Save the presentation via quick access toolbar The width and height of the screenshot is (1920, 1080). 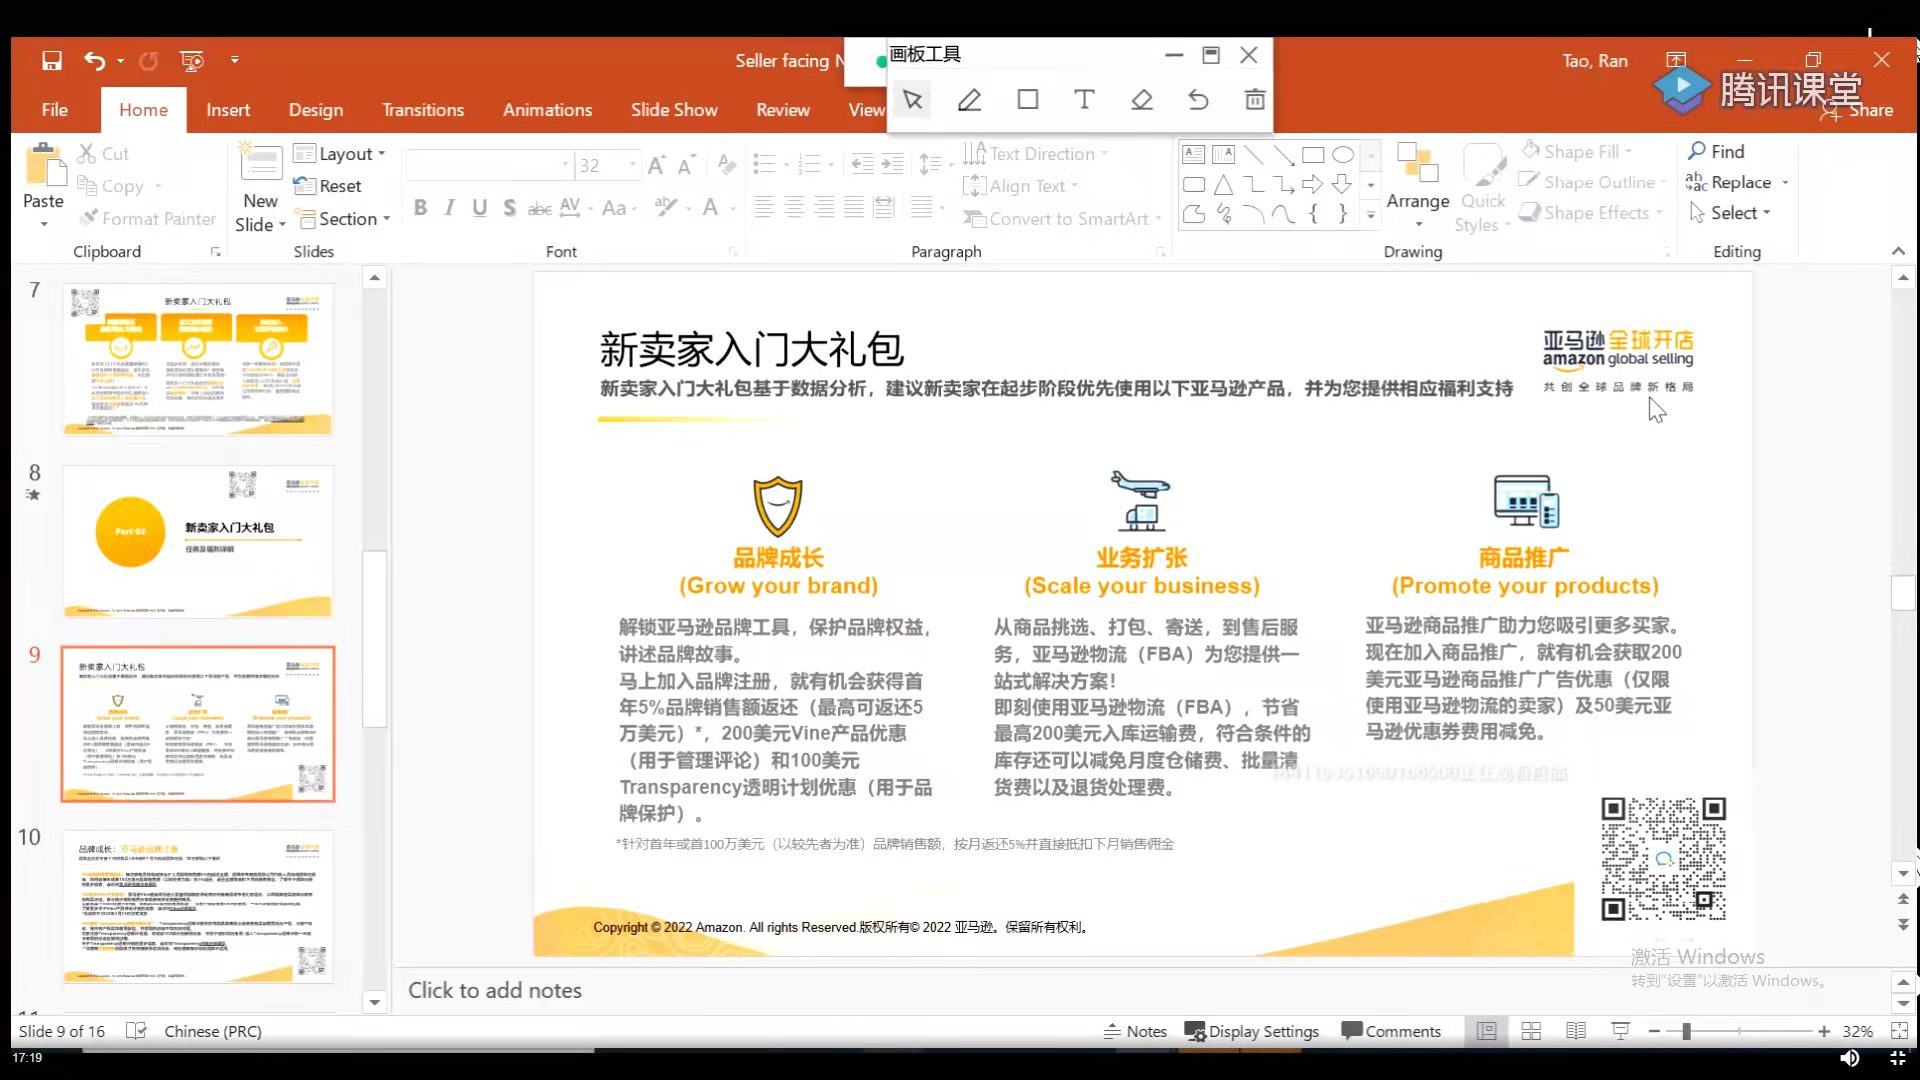[50, 61]
